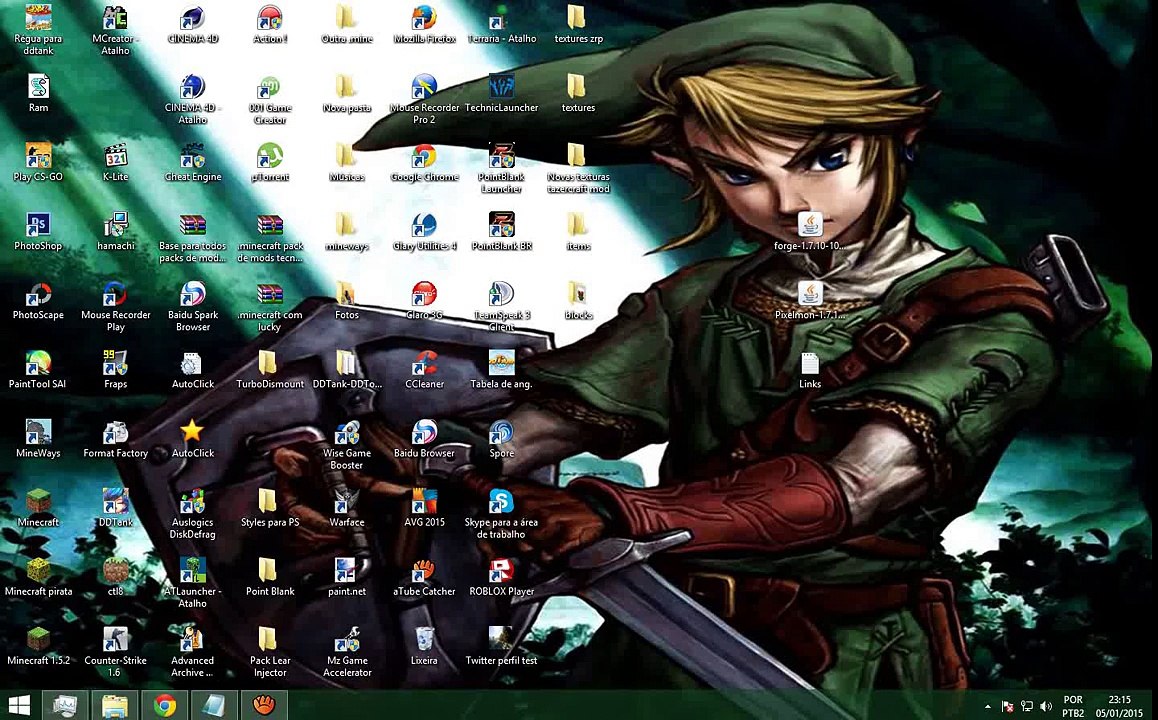This screenshot has width=1158, height=720.
Task: Click the volume speaker tray icon
Action: (x=1046, y=707)
